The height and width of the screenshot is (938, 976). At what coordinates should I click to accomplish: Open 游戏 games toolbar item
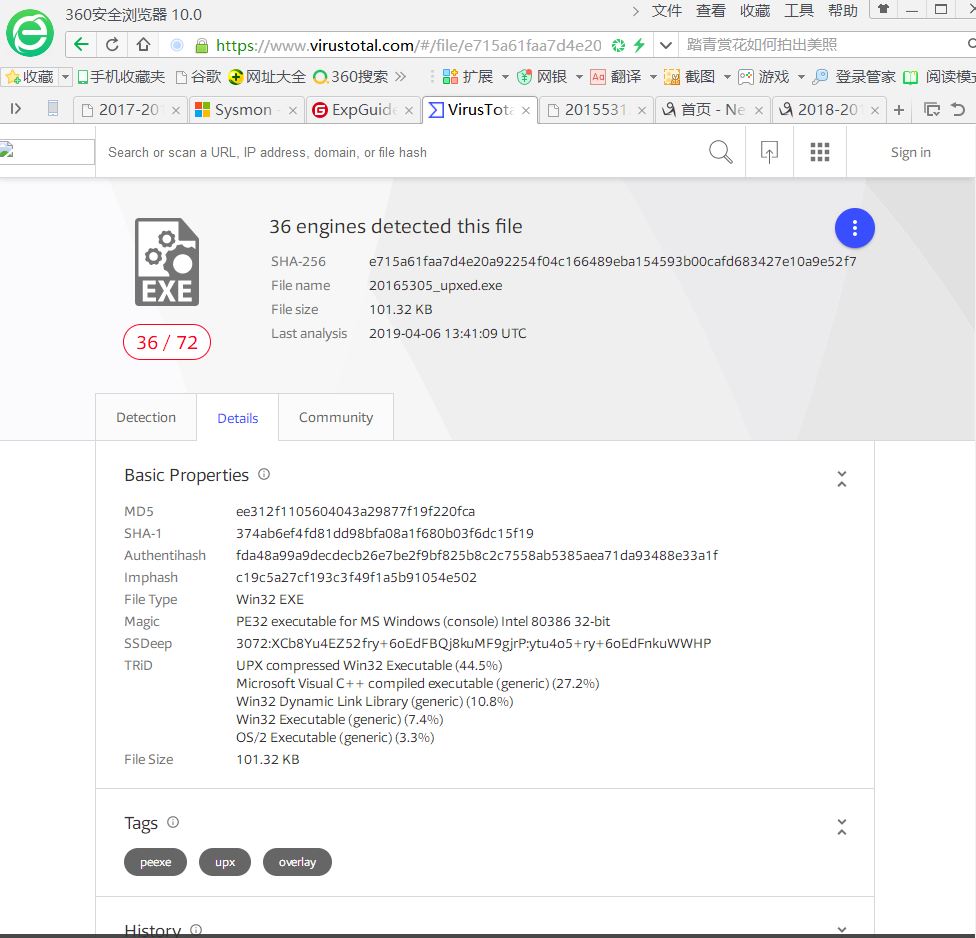pos(764,77)
